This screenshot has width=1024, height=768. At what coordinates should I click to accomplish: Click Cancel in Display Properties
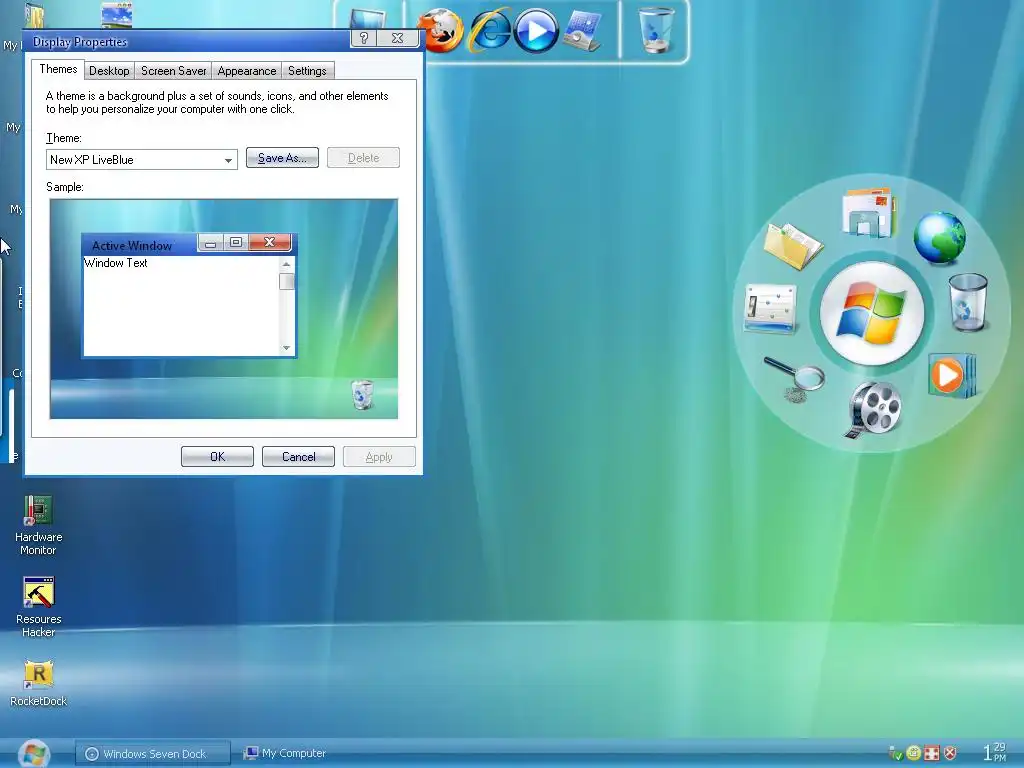(298, 456)
